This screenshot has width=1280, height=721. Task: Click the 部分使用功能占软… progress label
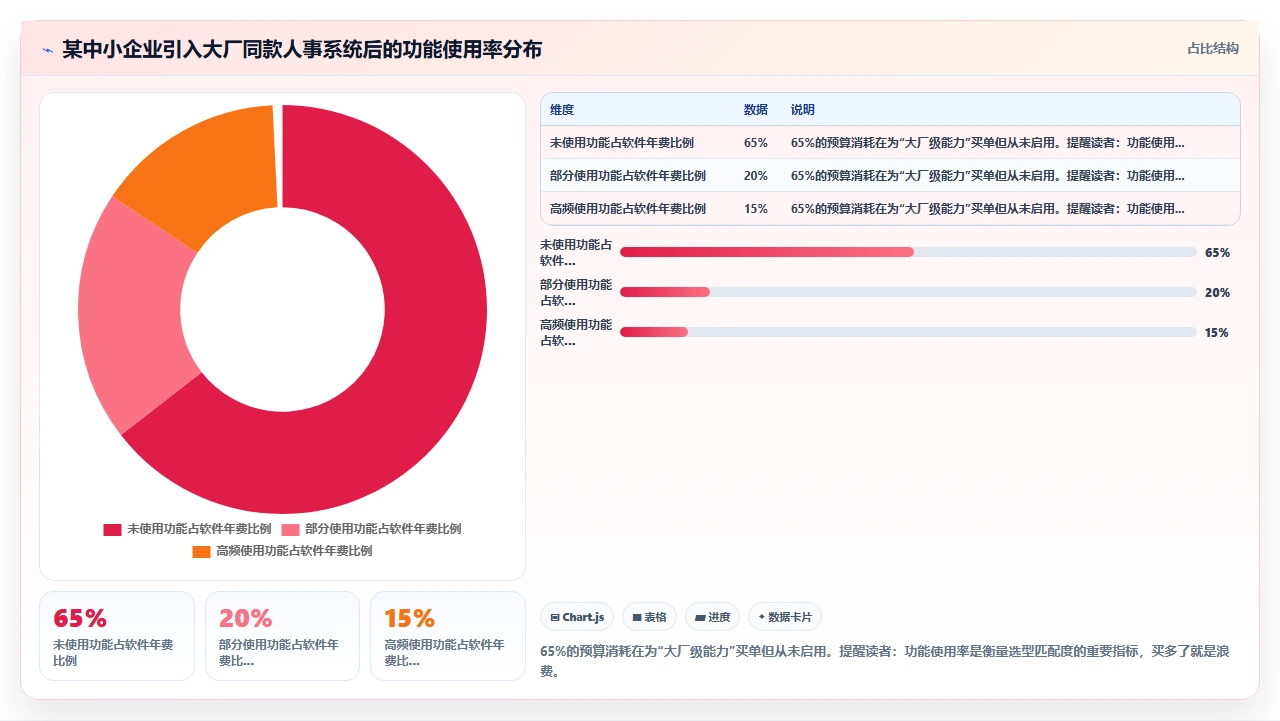(576, 292)
